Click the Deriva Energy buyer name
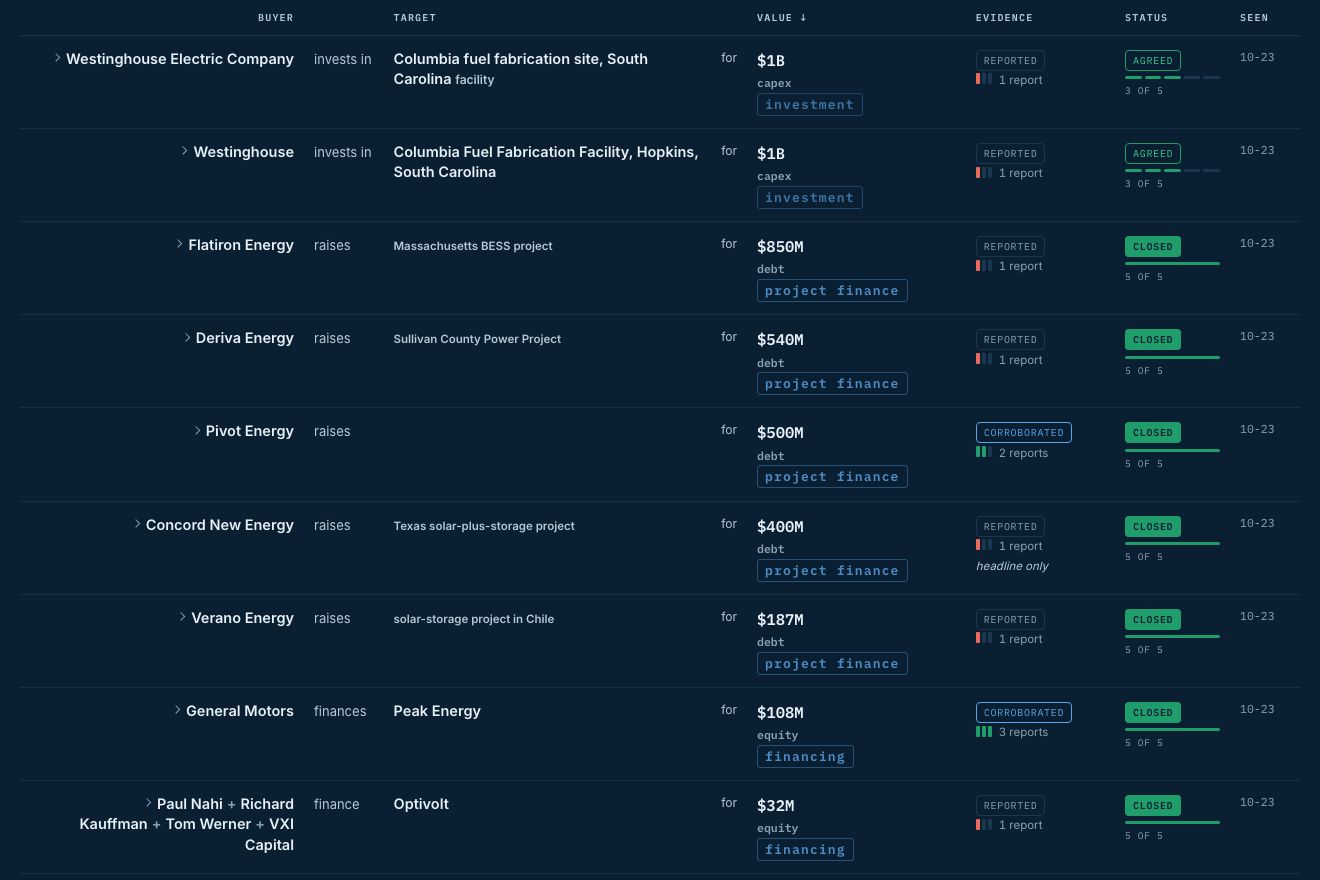The height and width of the screenshot is (880, 1320). pos(245,338)
